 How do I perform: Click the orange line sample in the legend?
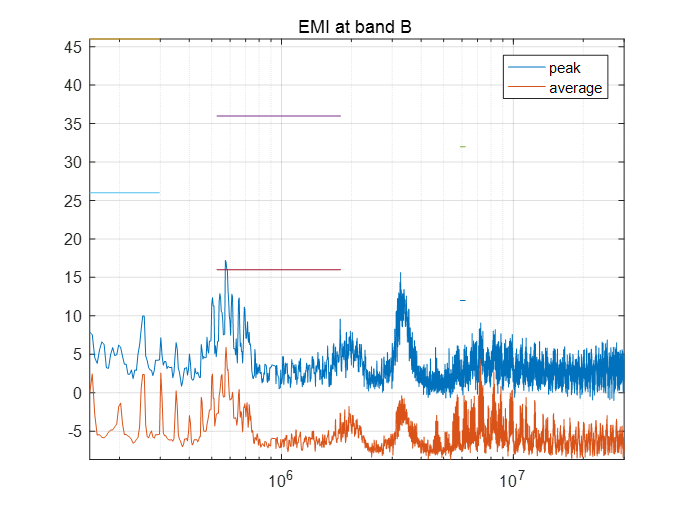526,88
